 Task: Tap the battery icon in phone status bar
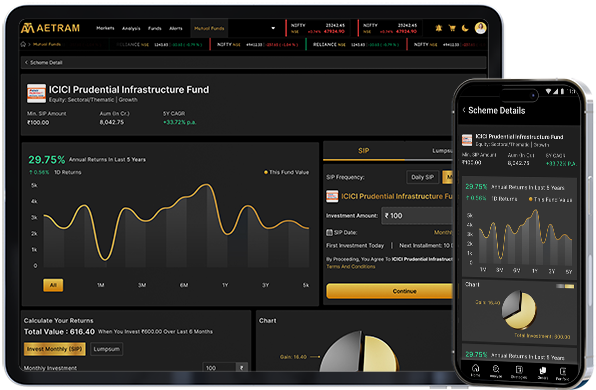point(562,91)
